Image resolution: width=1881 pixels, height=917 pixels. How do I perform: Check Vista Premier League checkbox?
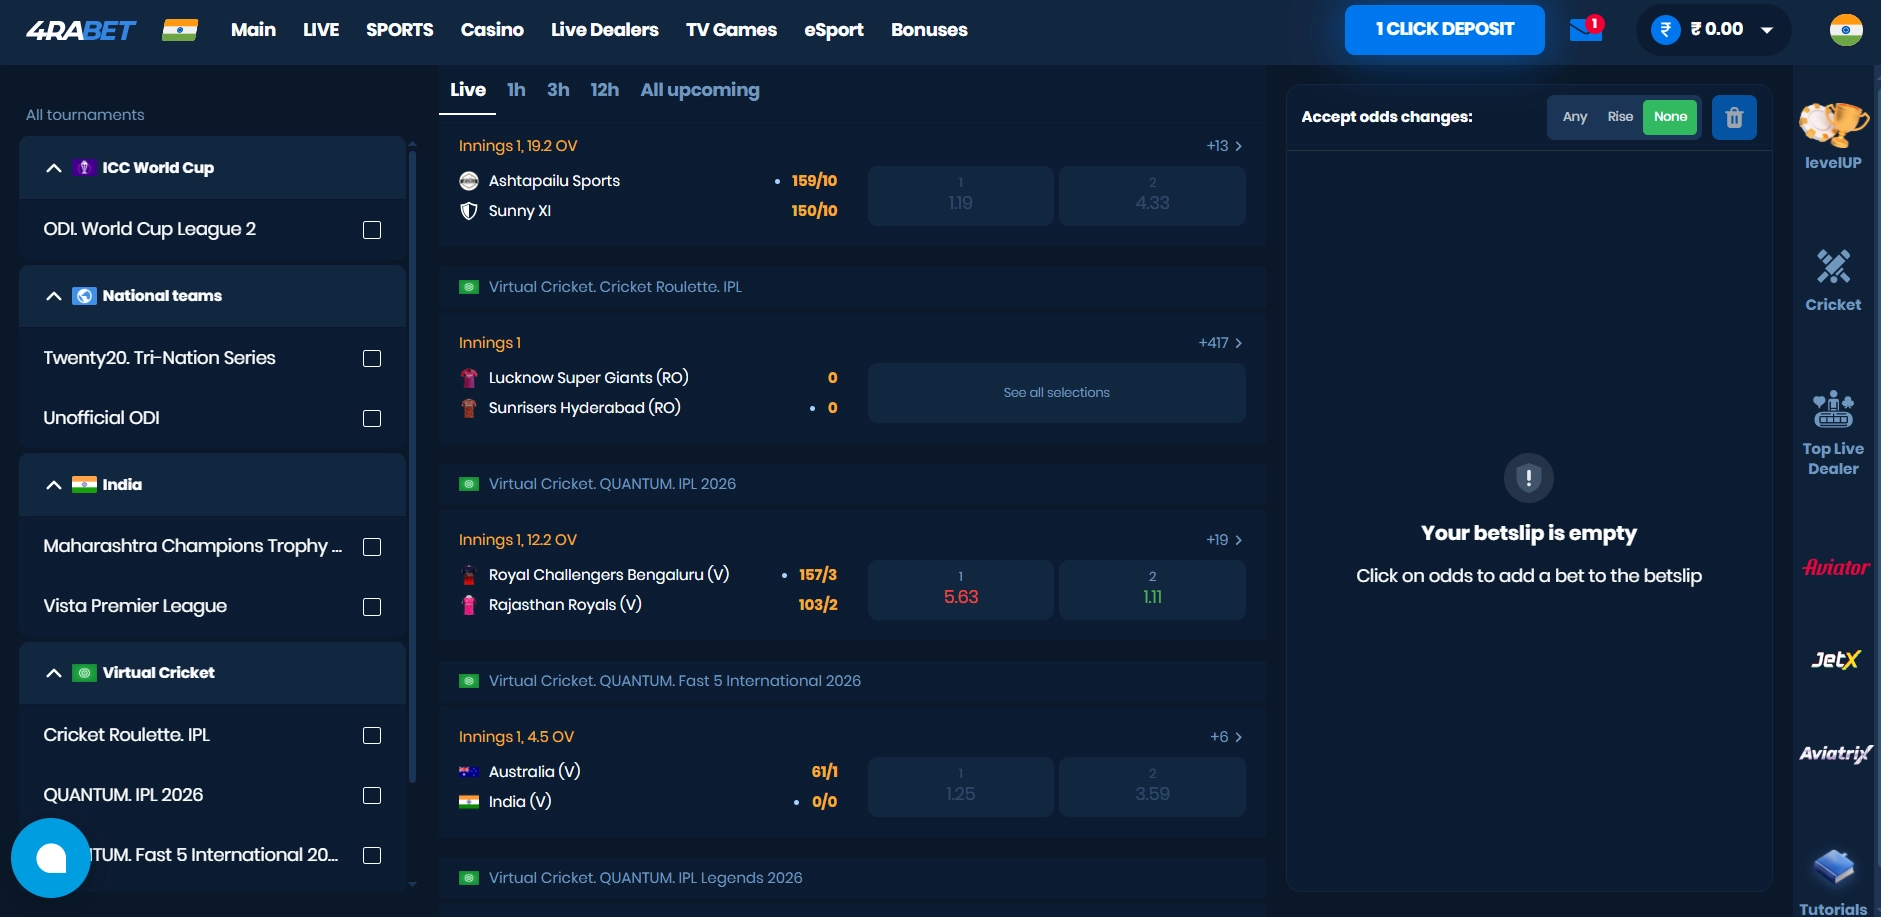click(x=372, y=607)
